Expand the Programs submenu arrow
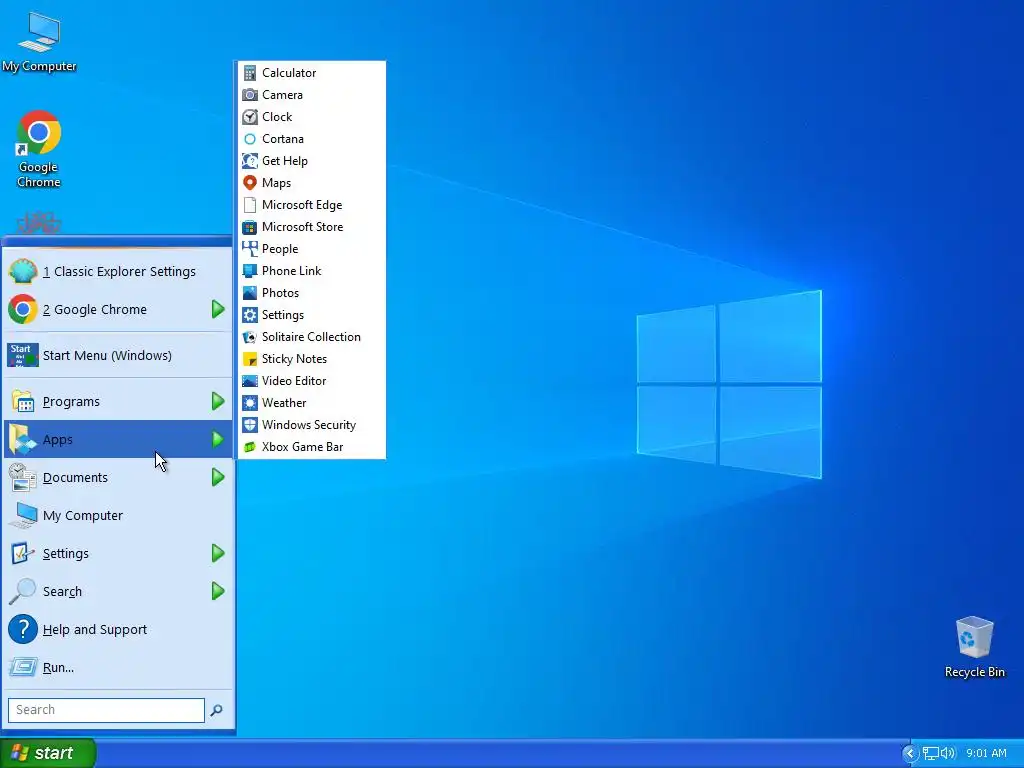The height and width of the screenshot is (768, 1024). [x=218, y=401]
